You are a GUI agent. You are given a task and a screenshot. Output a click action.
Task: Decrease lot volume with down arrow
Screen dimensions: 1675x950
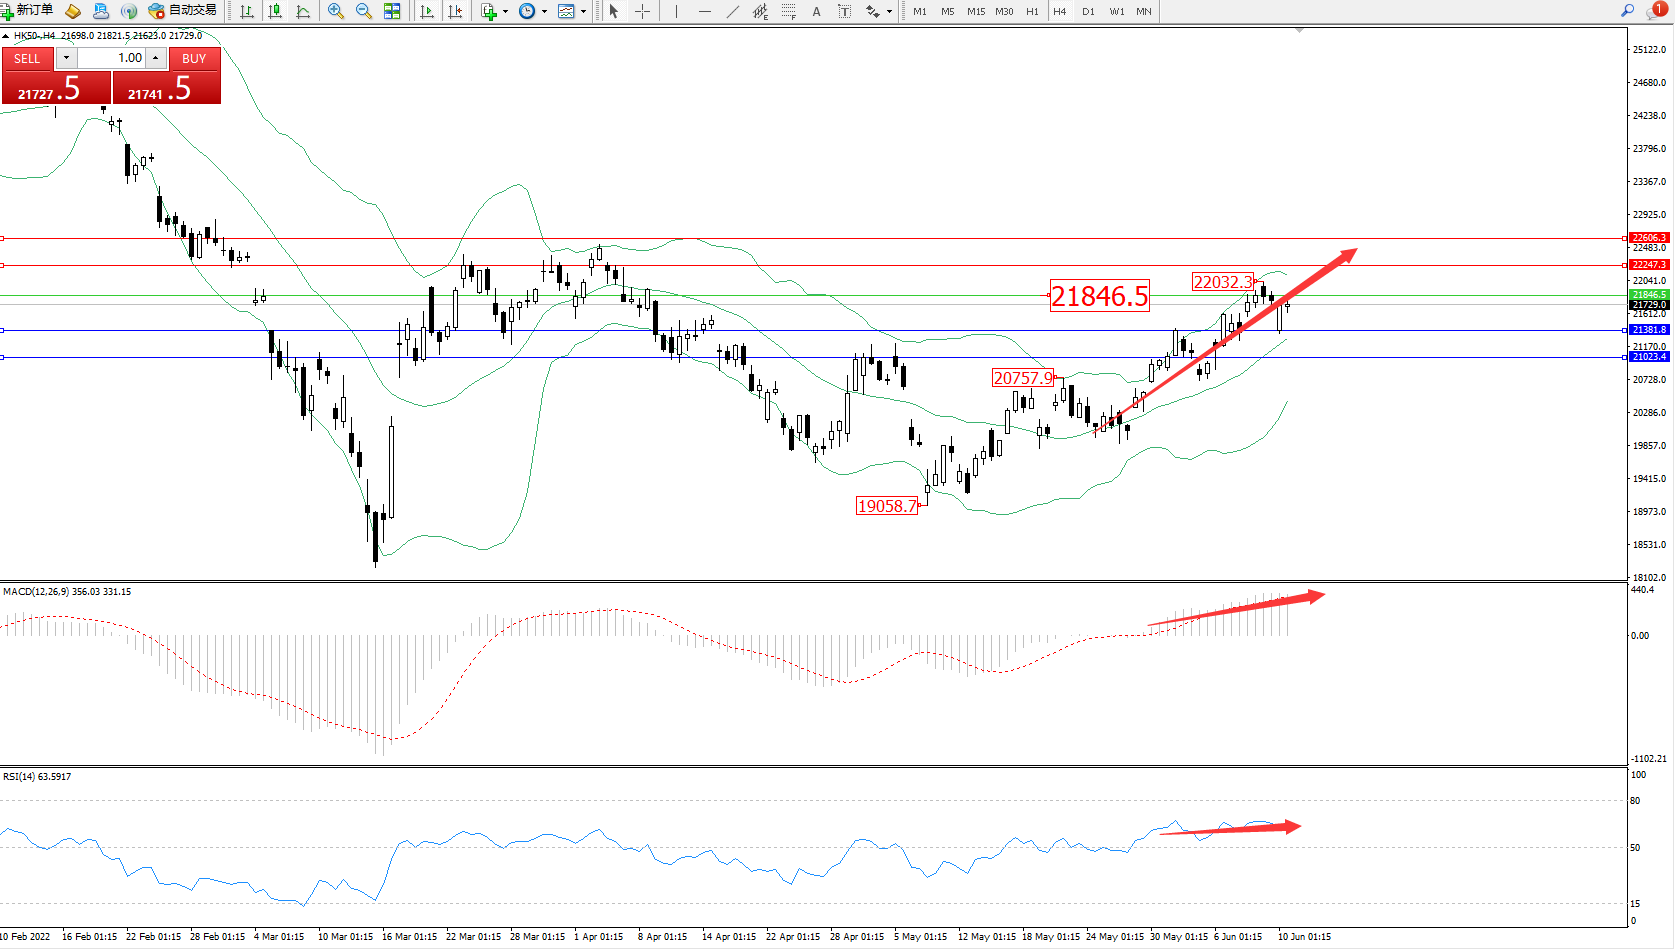tap(66, 58)
